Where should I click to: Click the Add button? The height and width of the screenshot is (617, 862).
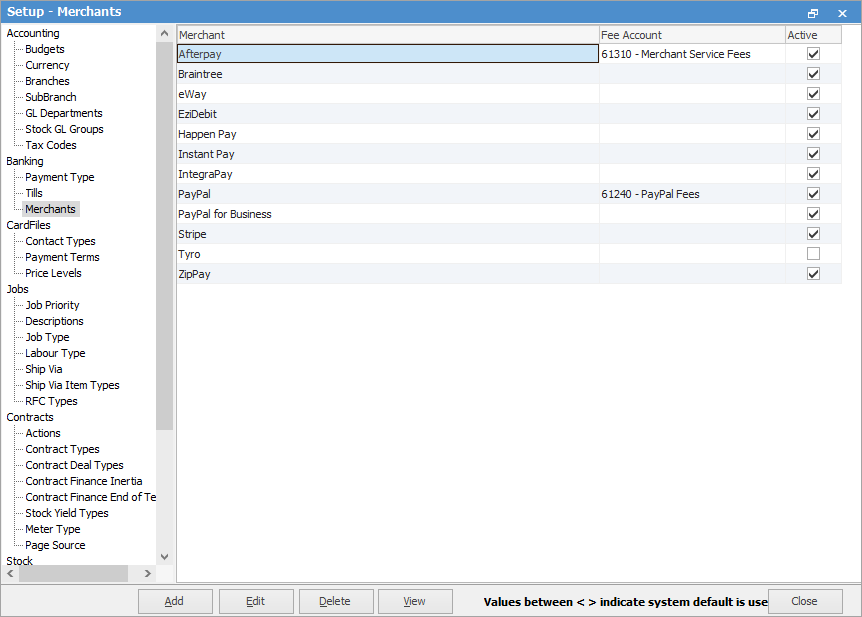[x=175, y=601]
